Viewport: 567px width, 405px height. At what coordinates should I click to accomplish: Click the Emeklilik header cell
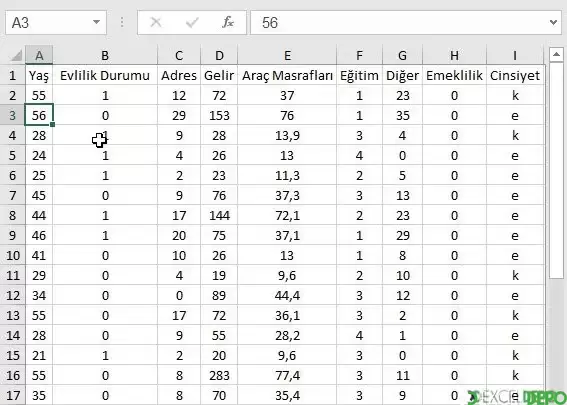(454, 76)
